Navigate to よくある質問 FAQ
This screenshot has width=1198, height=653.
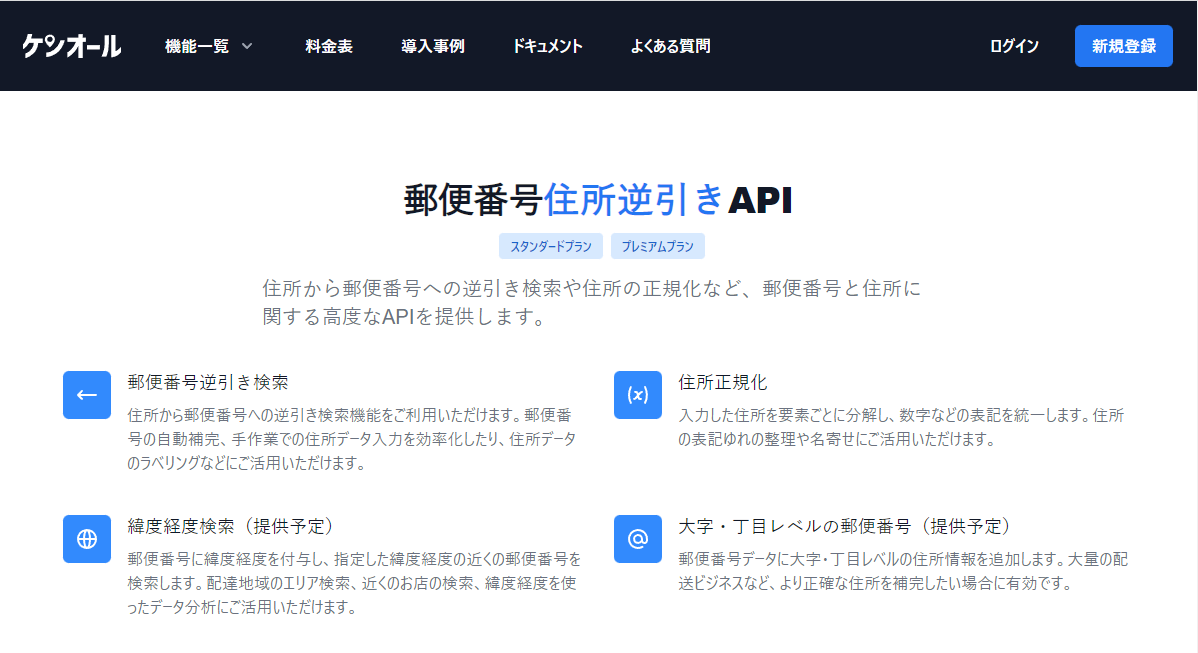coord(670,46)
